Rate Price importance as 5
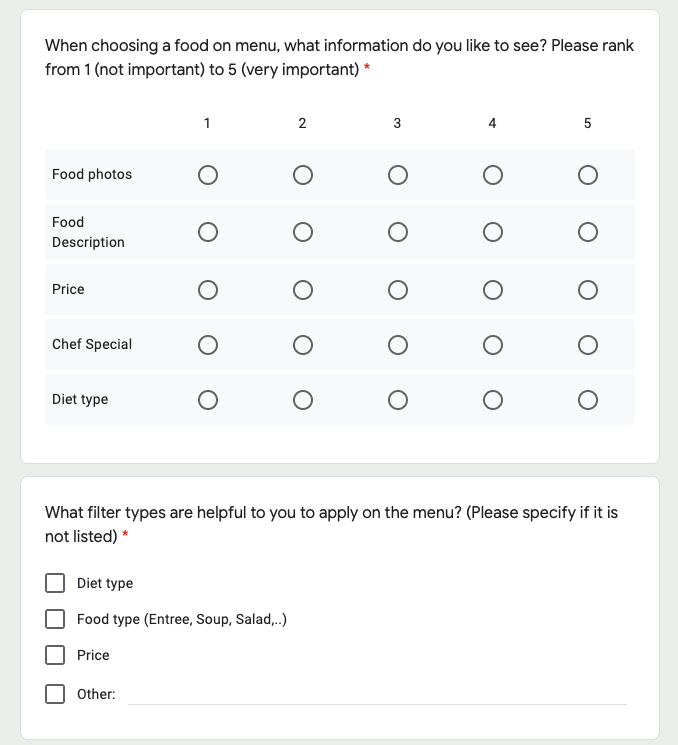Screen dimensions: 678x745 (x=588, y=290)
